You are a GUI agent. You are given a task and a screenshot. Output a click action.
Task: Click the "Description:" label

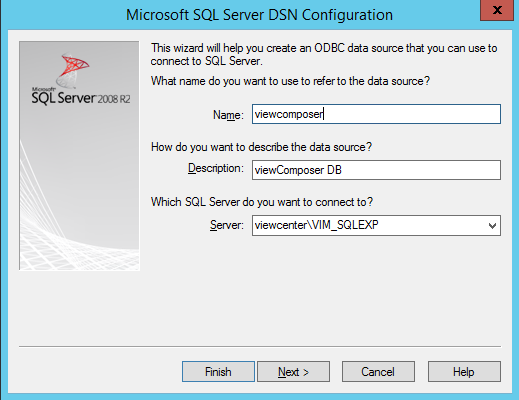216,168
